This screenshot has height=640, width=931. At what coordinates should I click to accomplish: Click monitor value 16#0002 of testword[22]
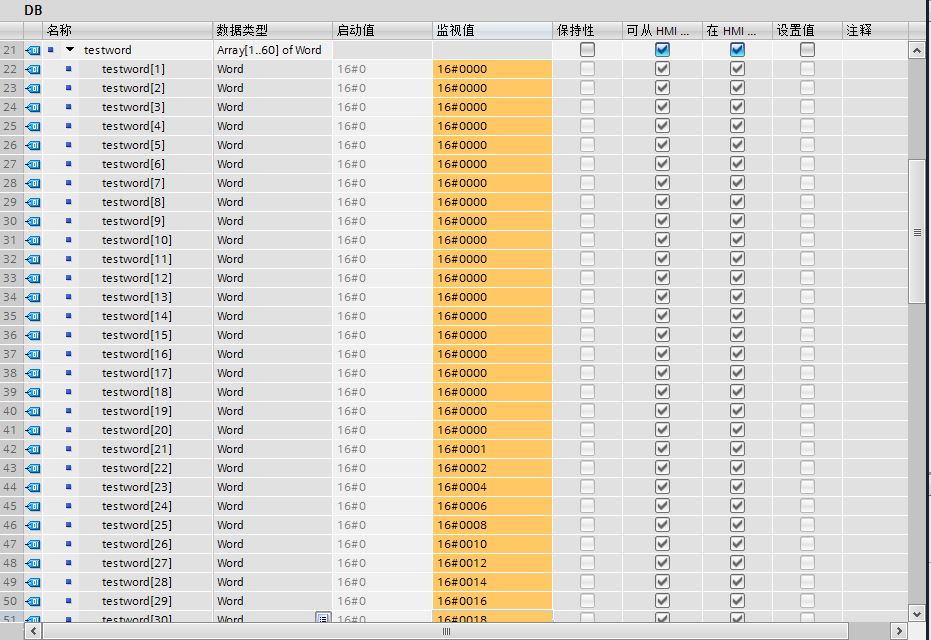click(x=492, y=468)
